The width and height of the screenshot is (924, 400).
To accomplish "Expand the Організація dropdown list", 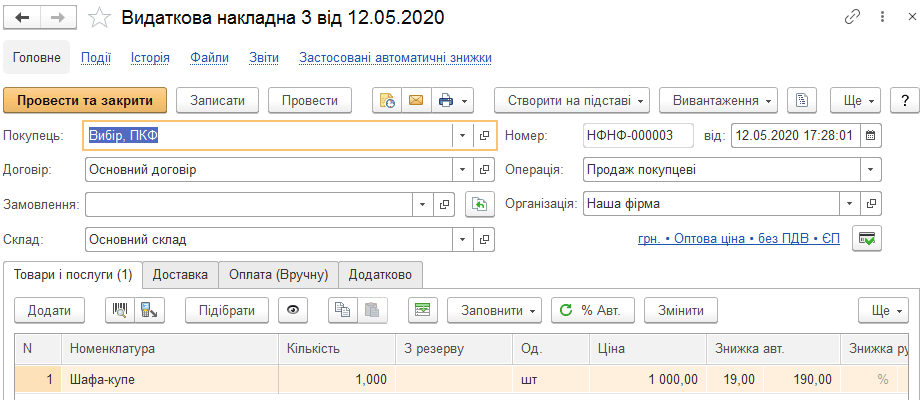I will (850, 204).
